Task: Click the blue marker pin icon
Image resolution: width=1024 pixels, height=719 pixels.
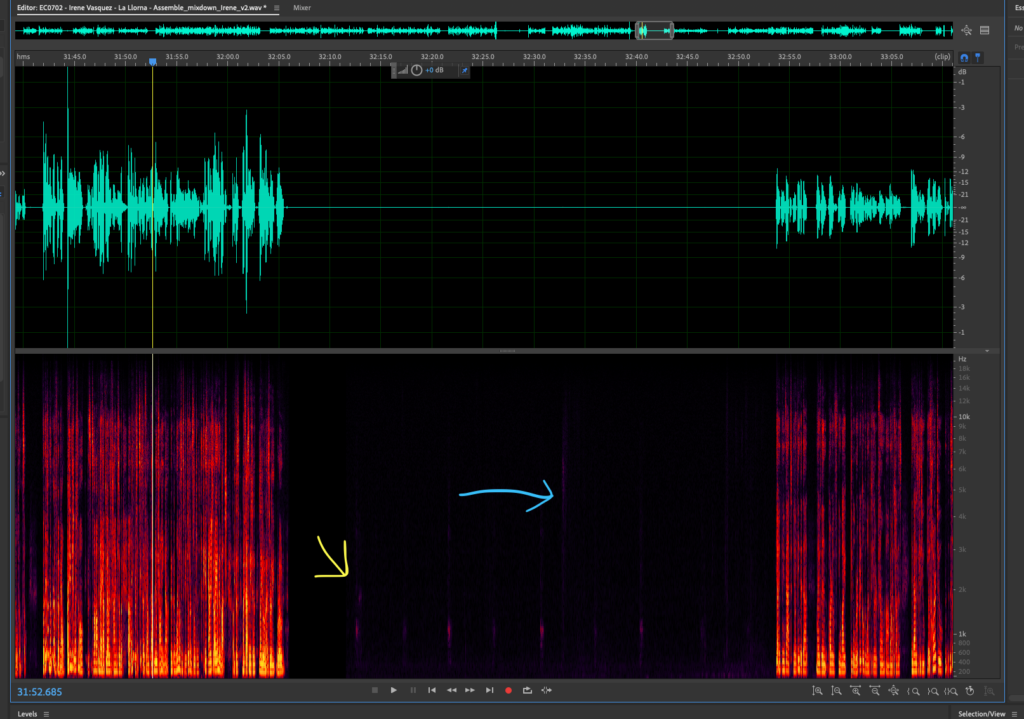Action: [x=978, y=57]
